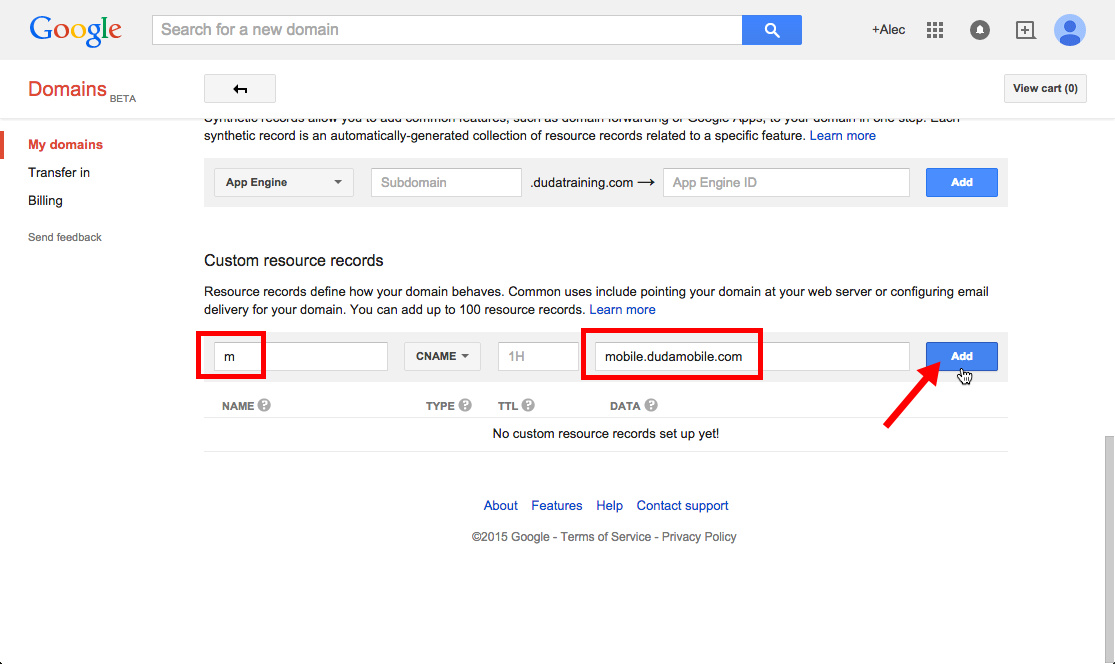Open the Contact support link
This screenshot has height=664, width=1115.
click(x=683, y=505)
